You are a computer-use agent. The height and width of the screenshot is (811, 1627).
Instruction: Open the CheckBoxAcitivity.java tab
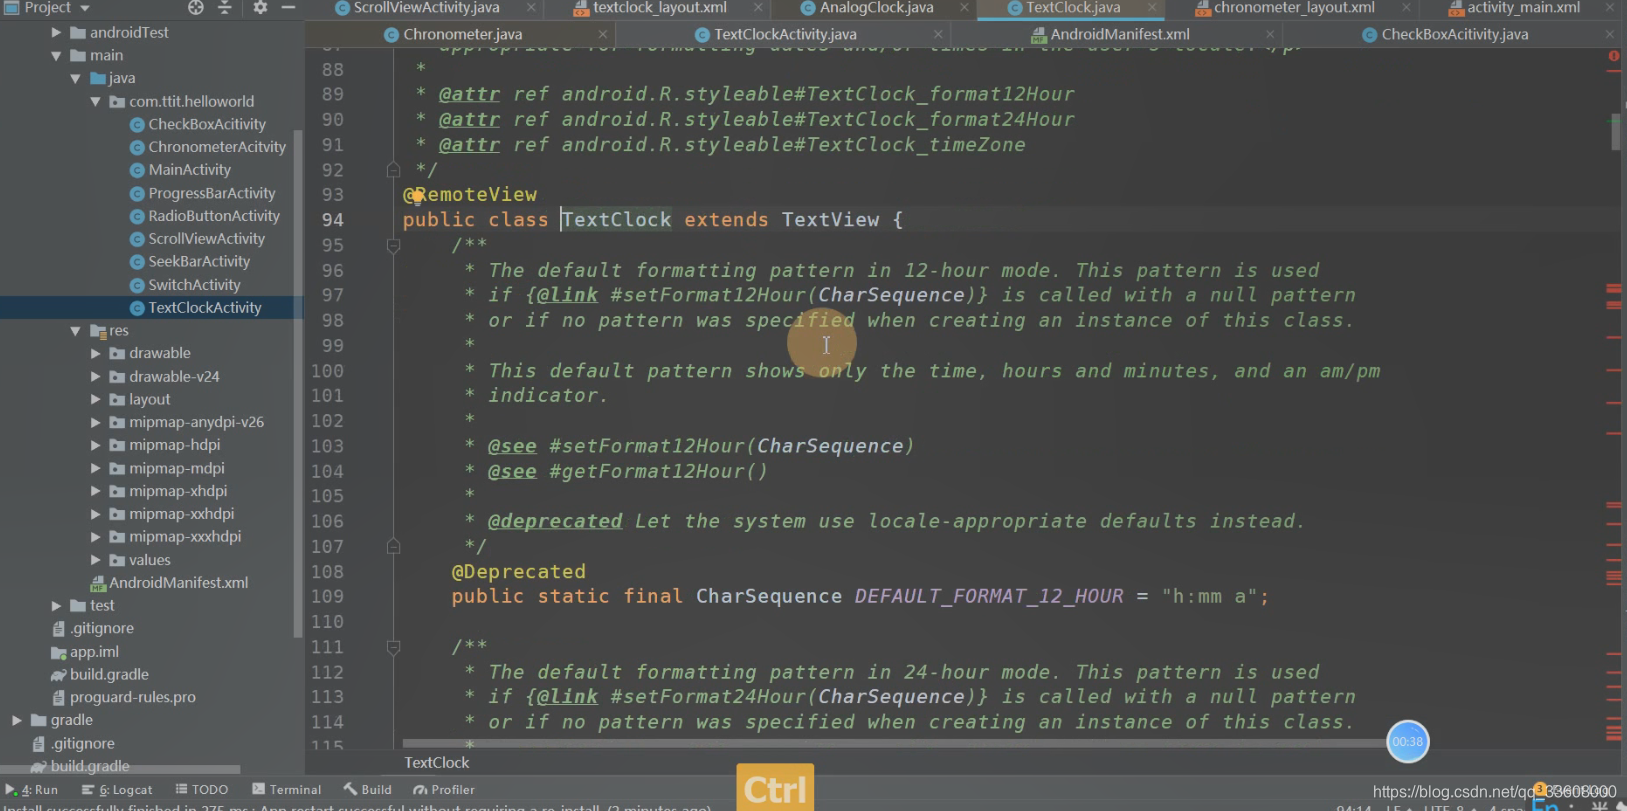click(1455, 34)
